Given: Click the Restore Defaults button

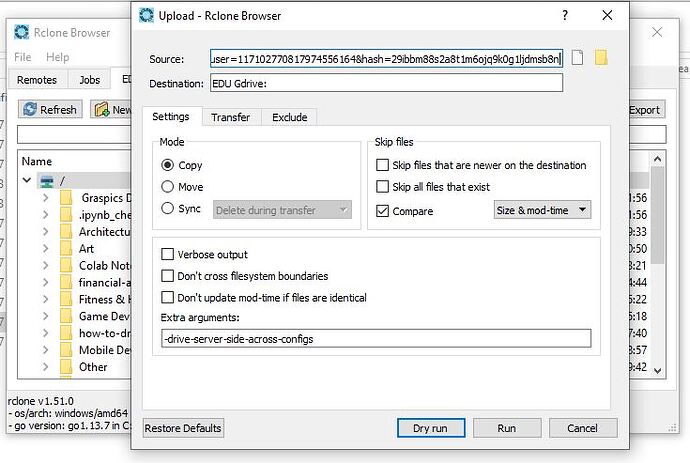Looking at the screenshot, I should pyautogui.click(x=183, y=428).
